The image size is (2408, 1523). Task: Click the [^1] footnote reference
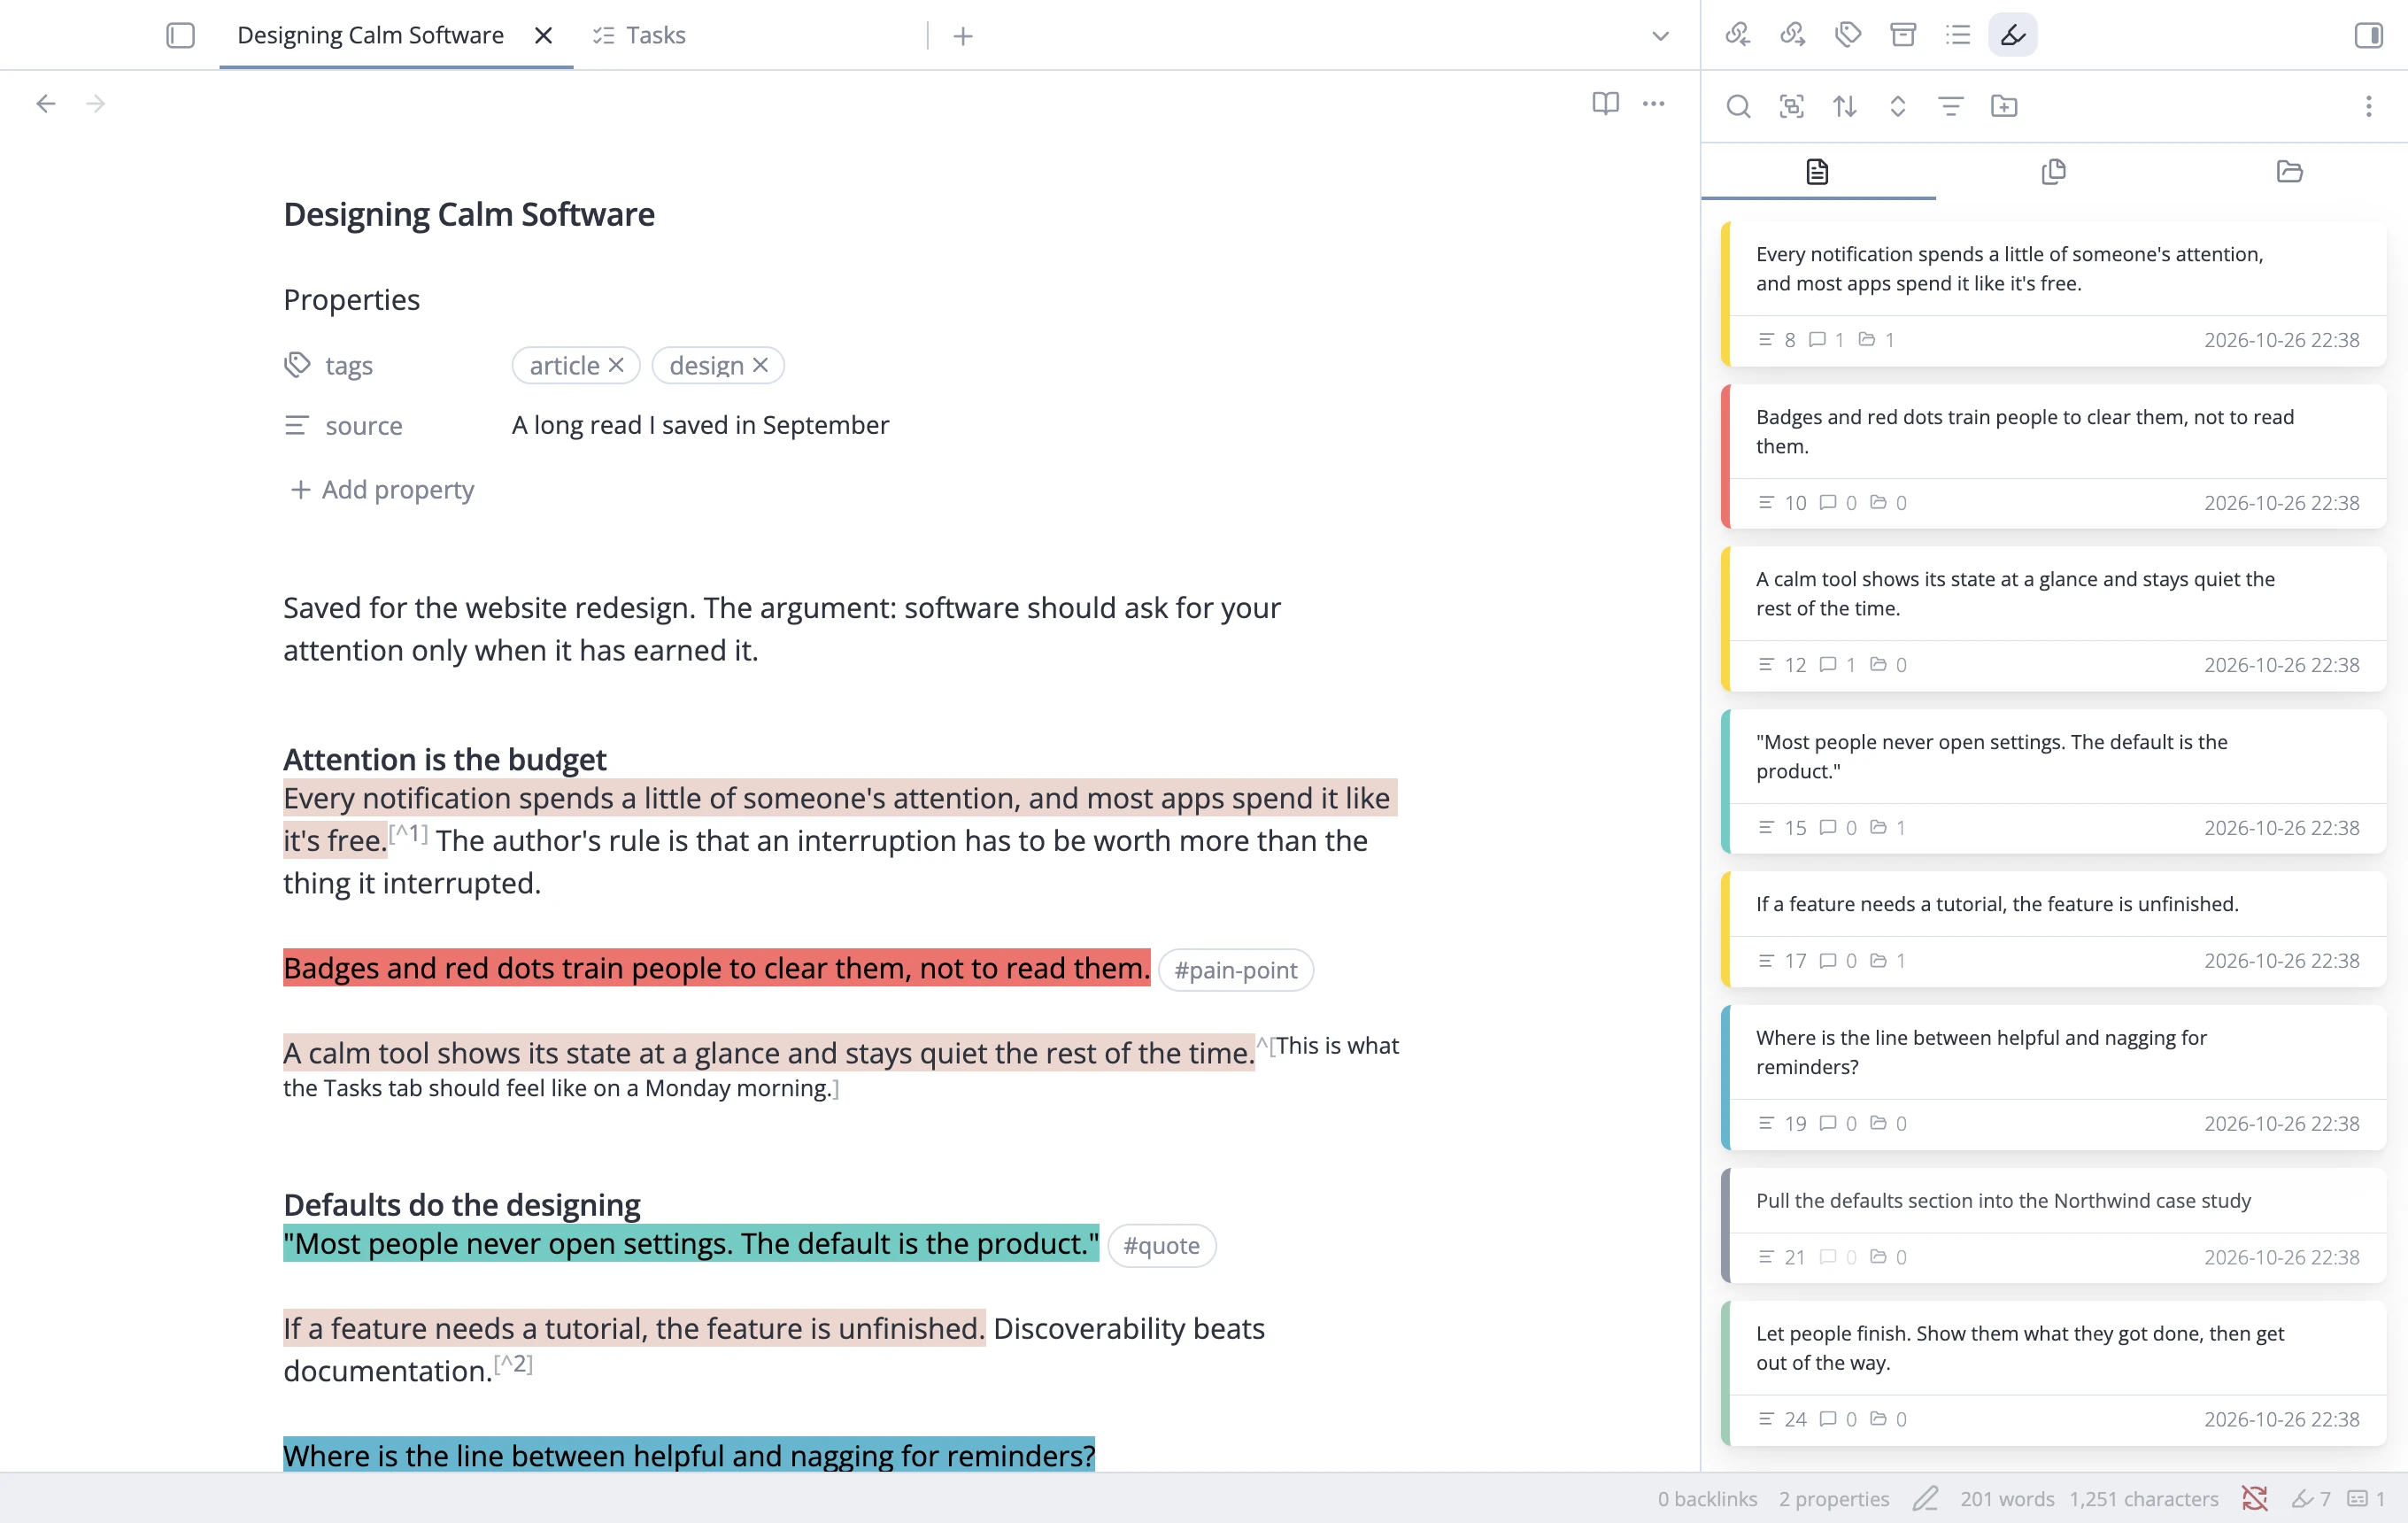pyautogui.click(x=408, y=833)
